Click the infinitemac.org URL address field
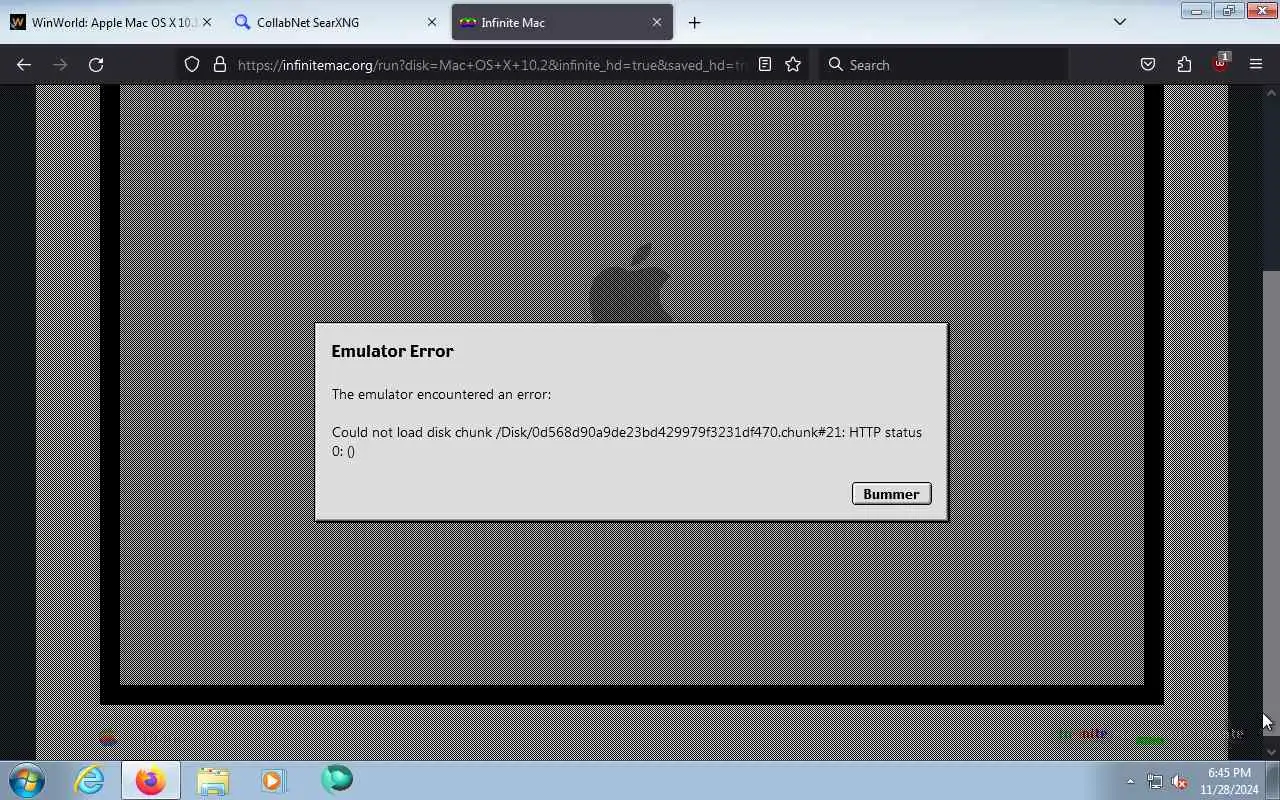Screen dimensions: 1280x800 point(491,65)
